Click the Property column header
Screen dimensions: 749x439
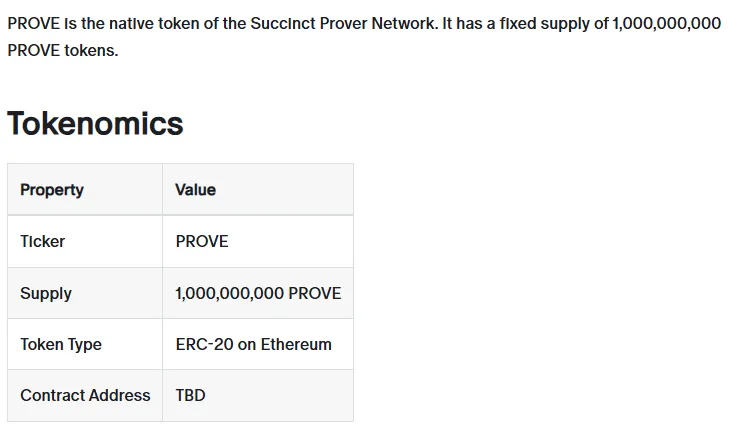[x=52, y=190]
